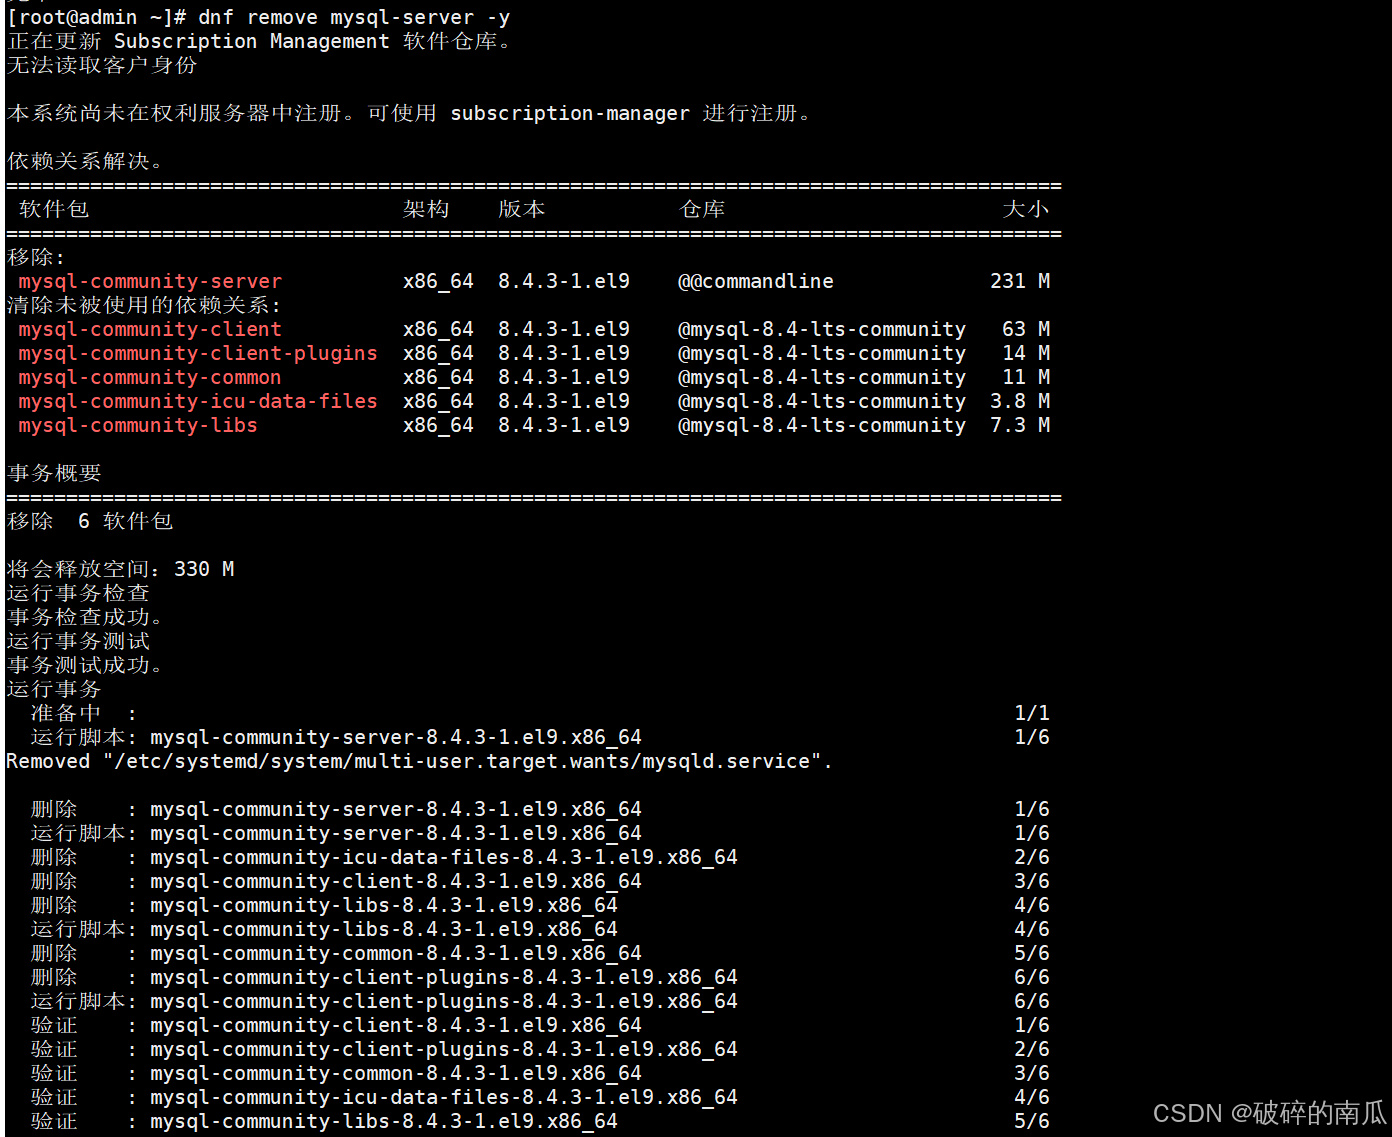Select the 软件包 column header

[52, 209]
